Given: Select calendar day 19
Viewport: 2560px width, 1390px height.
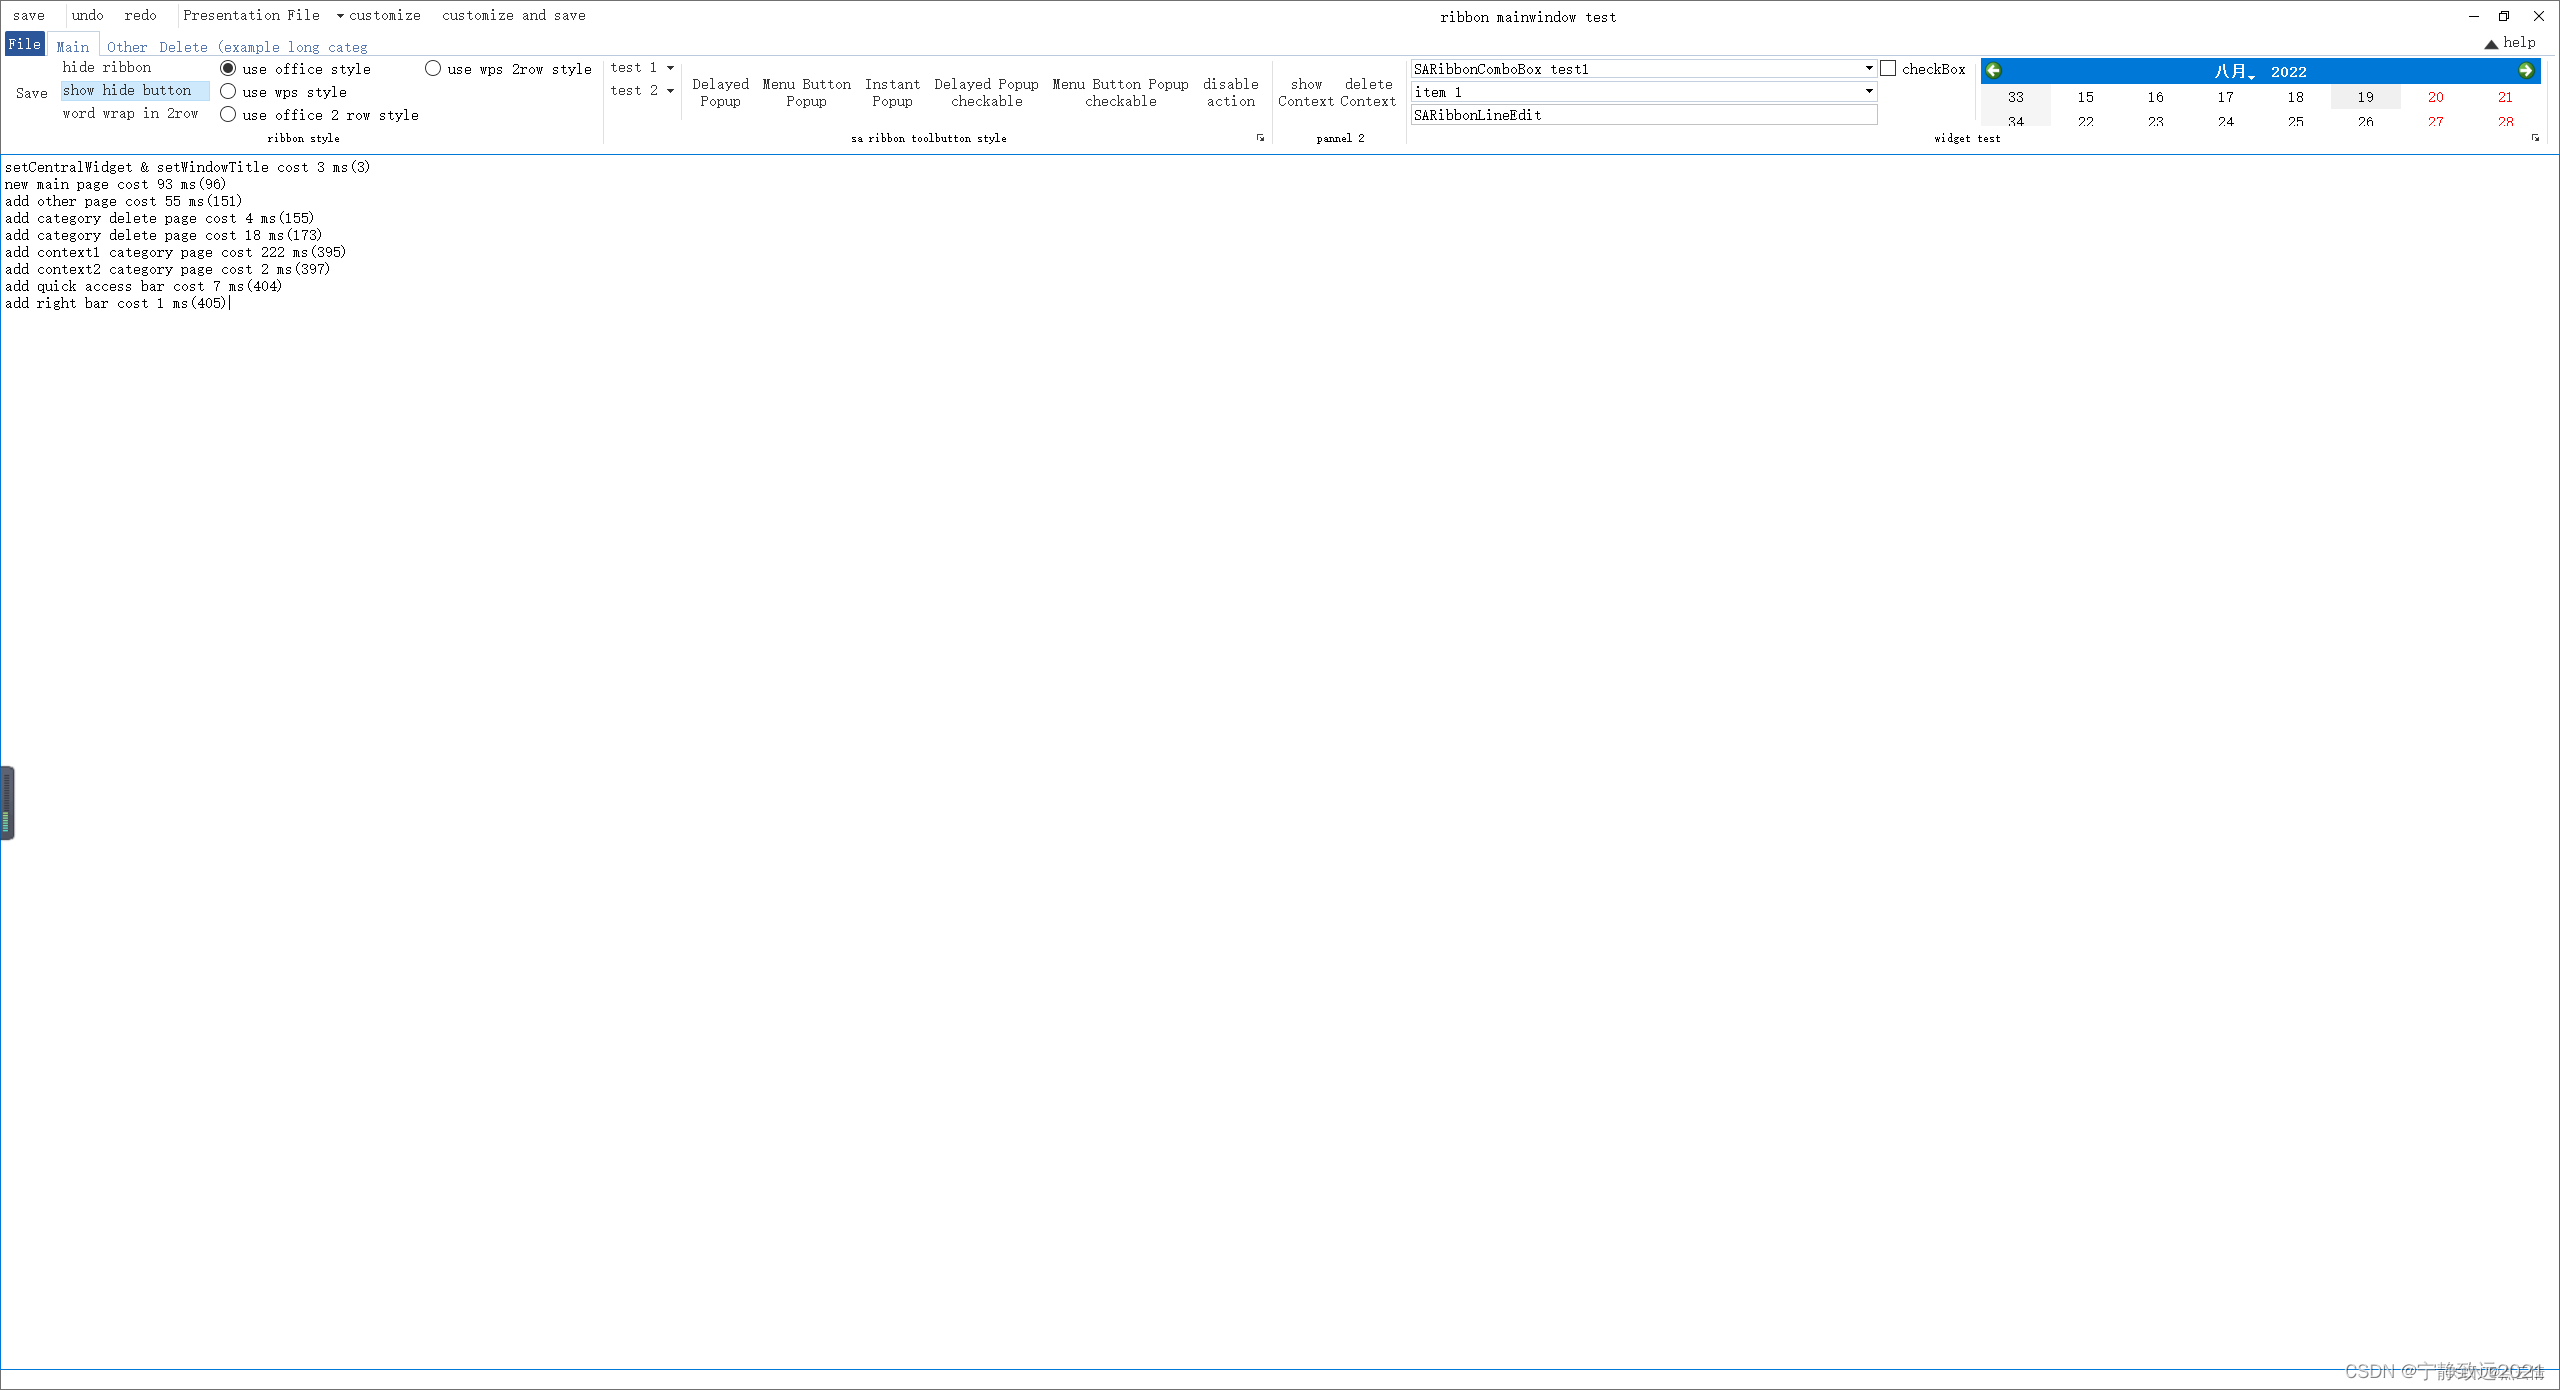Looking at the screenshot, I should point(2365,97).
